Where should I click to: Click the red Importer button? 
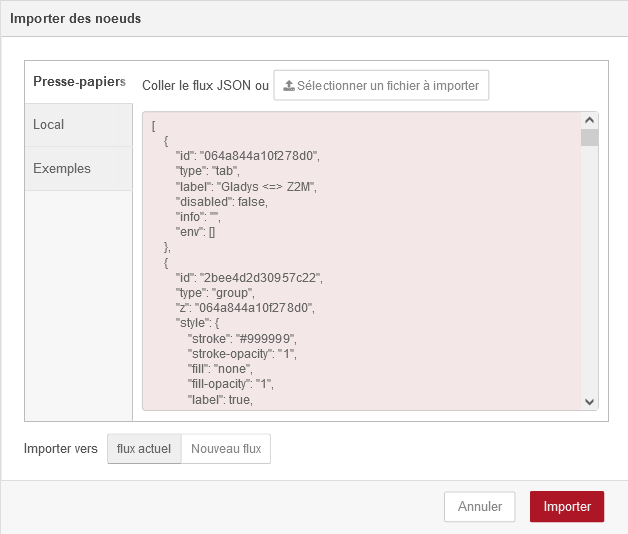[x=567, y=506]
